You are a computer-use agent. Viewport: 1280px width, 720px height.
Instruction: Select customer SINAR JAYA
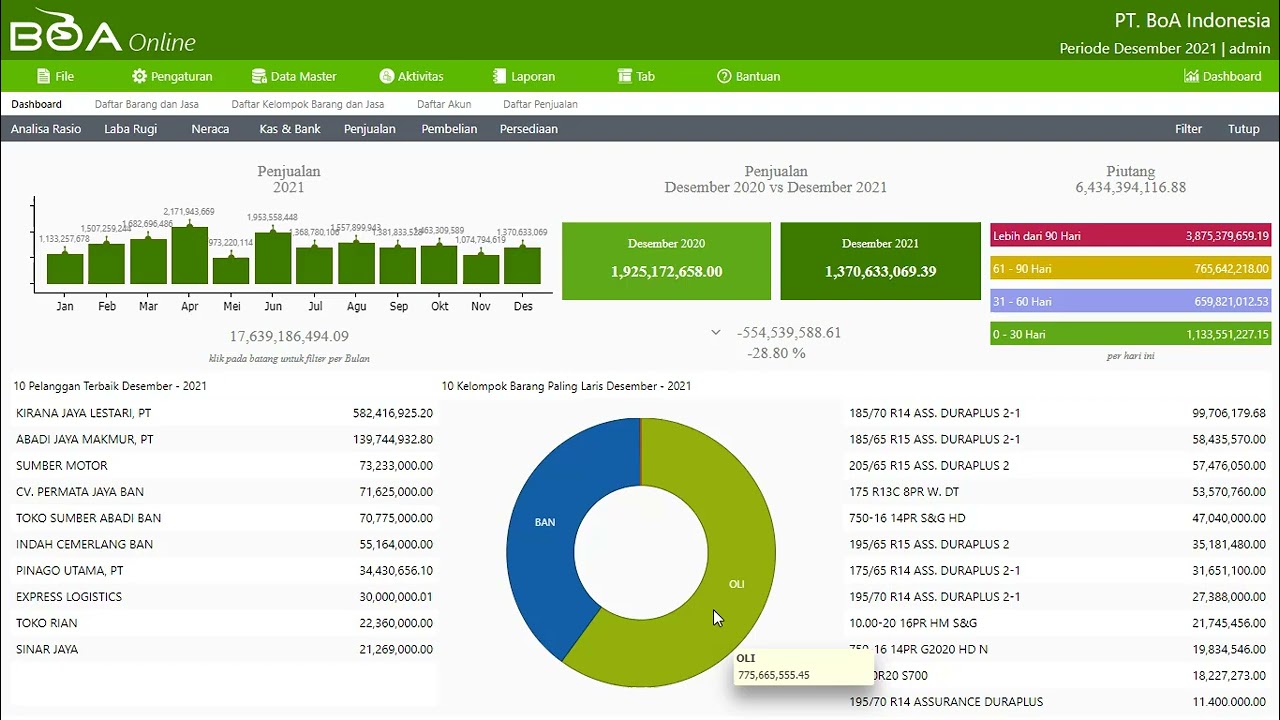tap(224, 649)
